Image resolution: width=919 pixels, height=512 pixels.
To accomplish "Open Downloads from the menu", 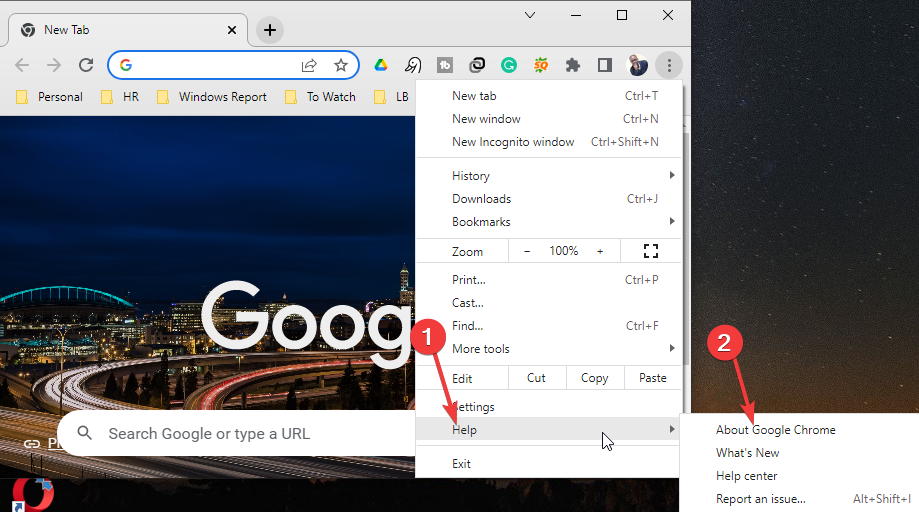I will point(549,199).
